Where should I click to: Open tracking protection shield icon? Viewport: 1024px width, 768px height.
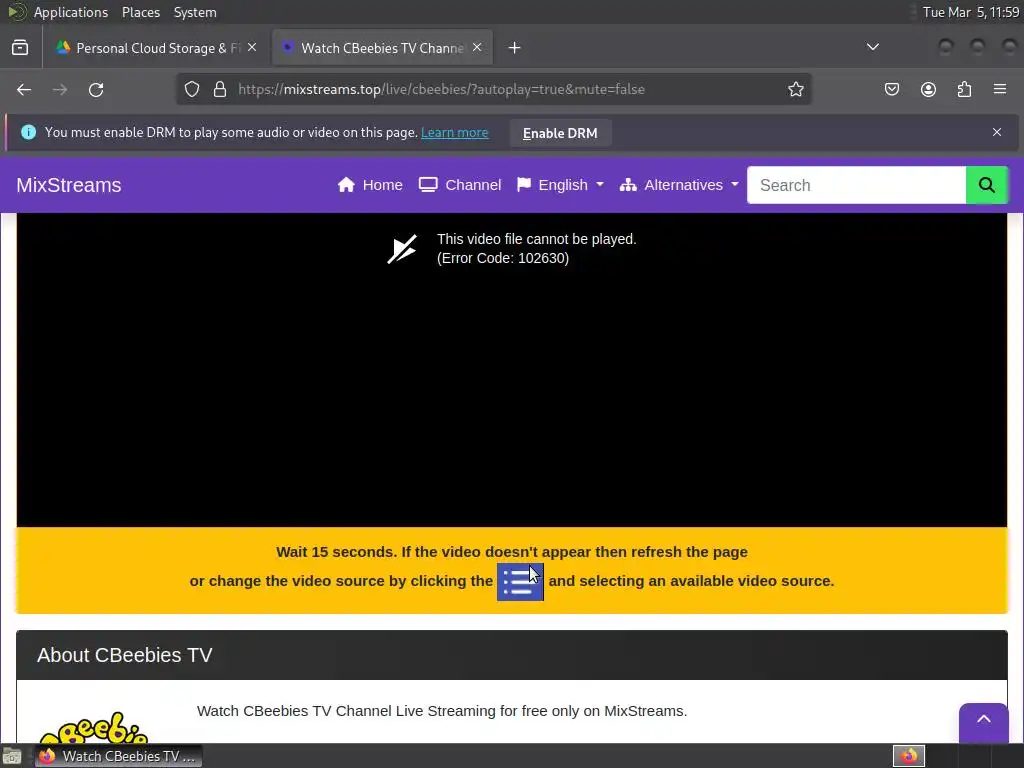click(191, 89)
